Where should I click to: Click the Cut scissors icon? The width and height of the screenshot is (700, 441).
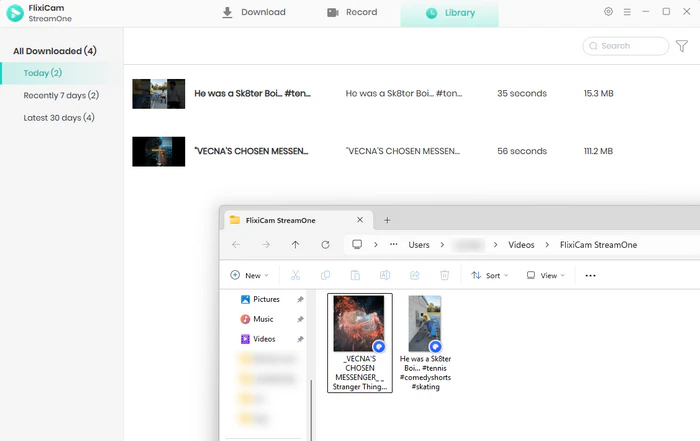coord(296,275)
